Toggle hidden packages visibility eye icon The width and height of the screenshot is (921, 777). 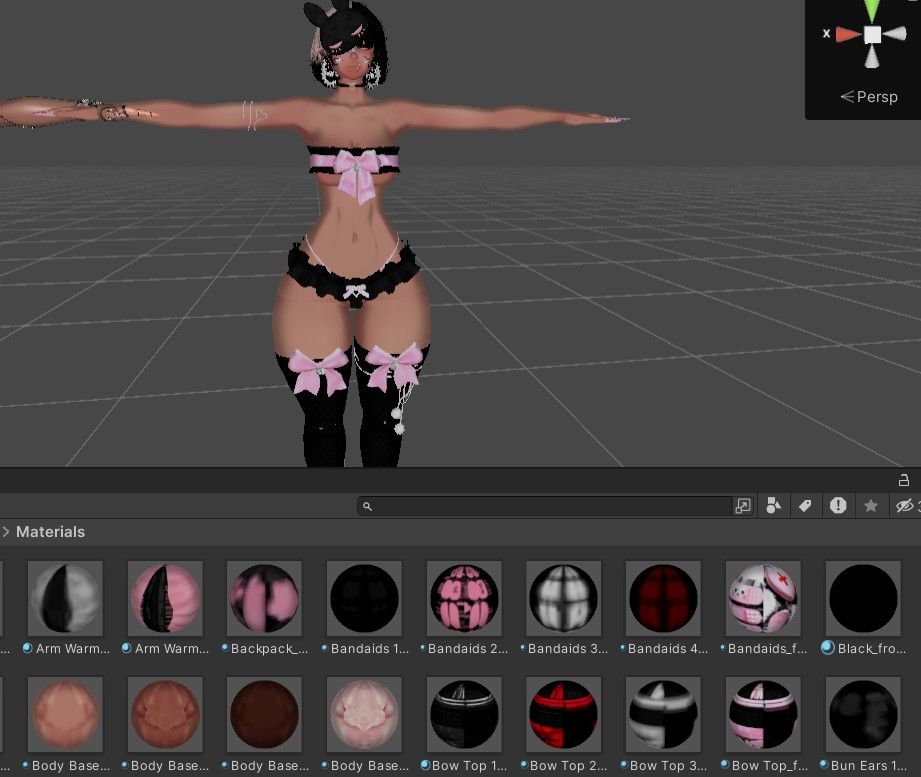tap(905, 505)
